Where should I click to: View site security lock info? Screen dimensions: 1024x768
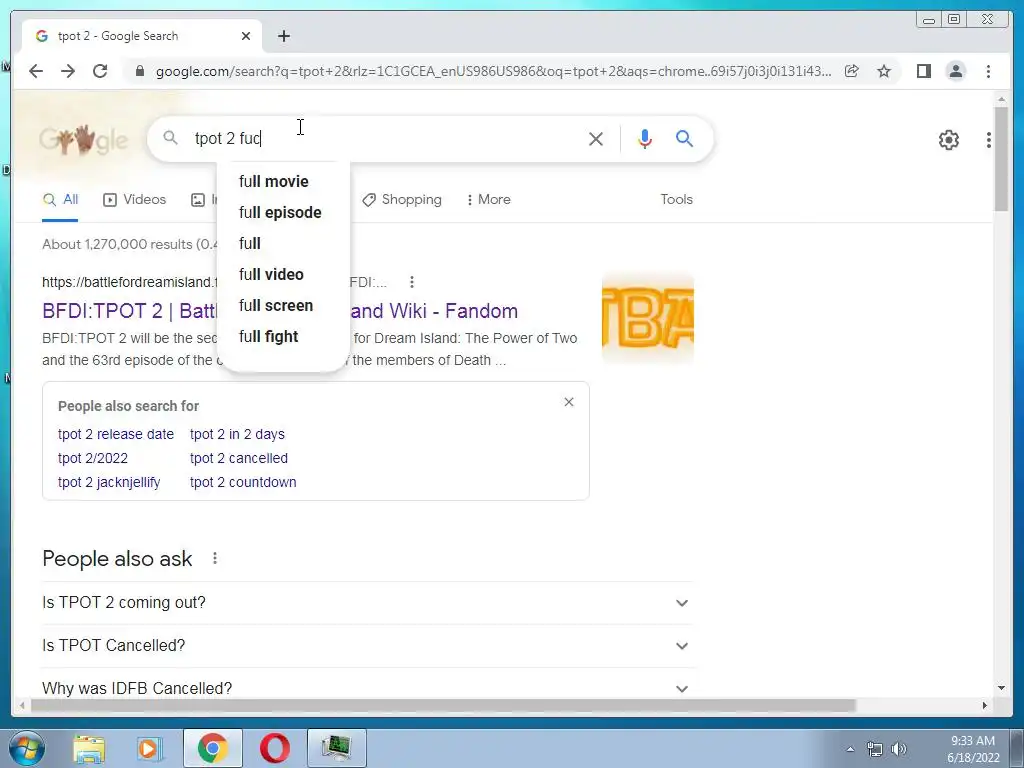coord(139,71)
